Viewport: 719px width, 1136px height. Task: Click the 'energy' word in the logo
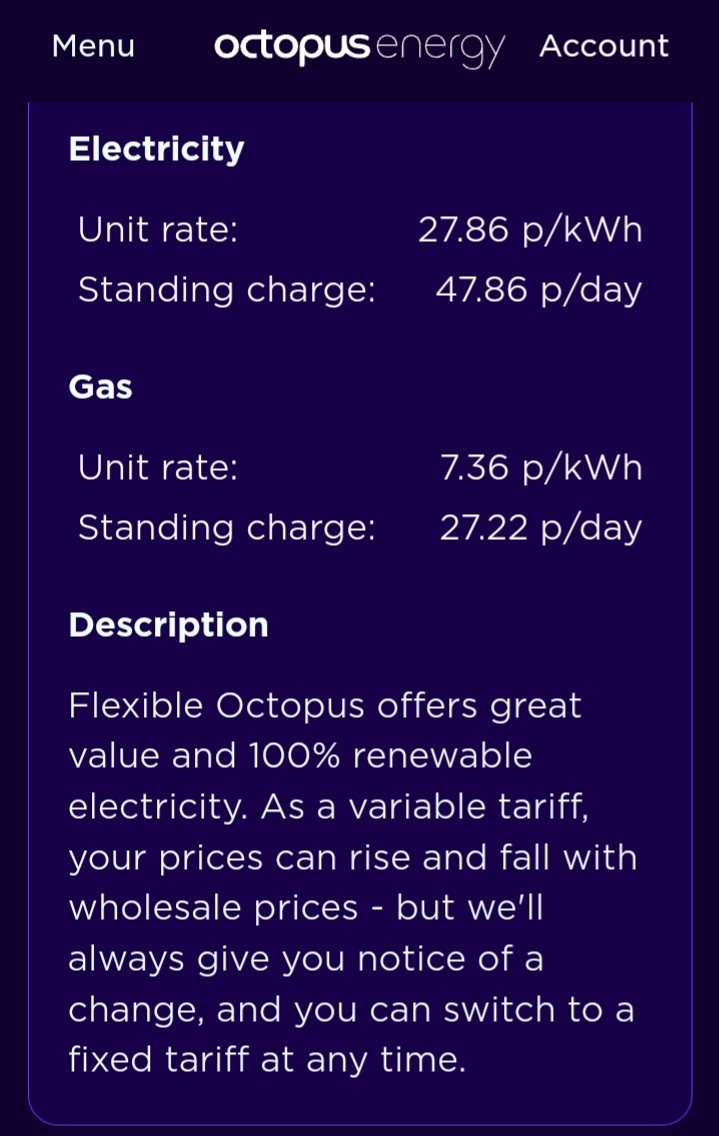[x=441, y=49]
